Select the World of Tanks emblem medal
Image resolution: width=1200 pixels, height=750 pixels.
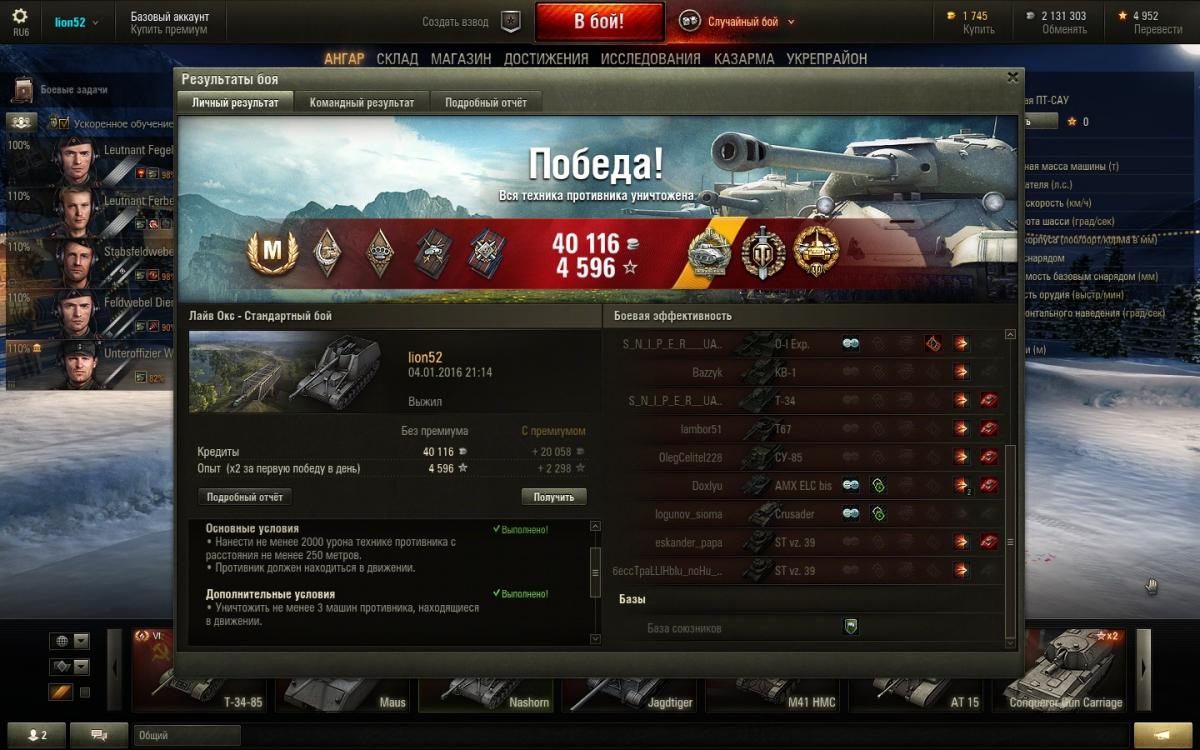click(762, 252)
